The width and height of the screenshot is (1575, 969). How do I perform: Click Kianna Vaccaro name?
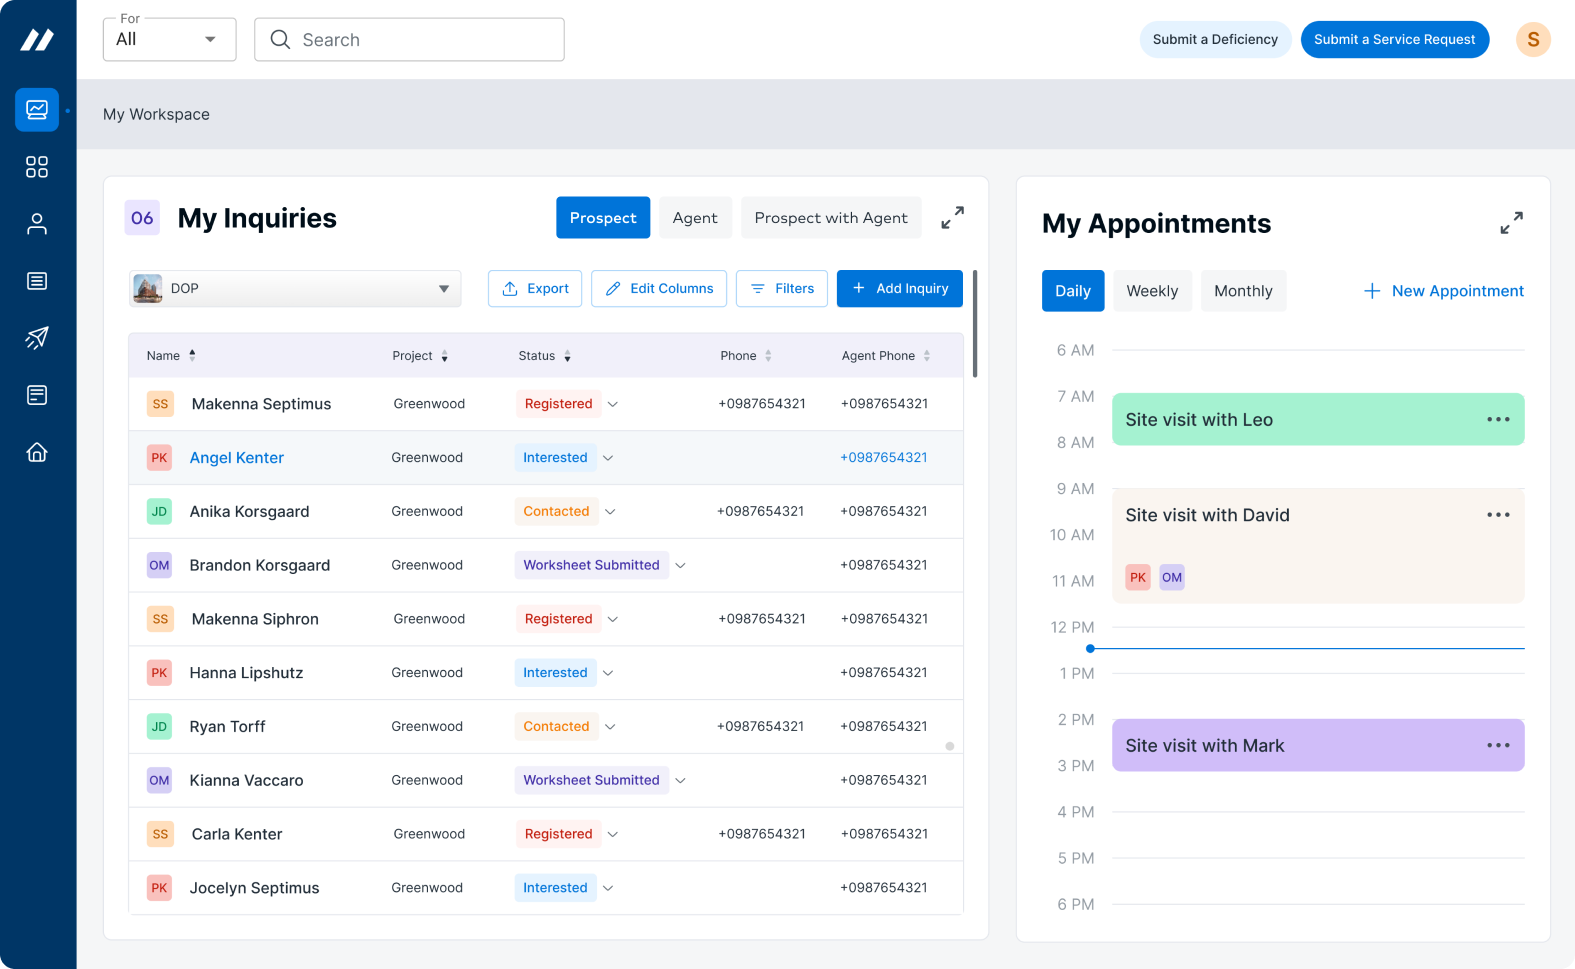point(246,781)
